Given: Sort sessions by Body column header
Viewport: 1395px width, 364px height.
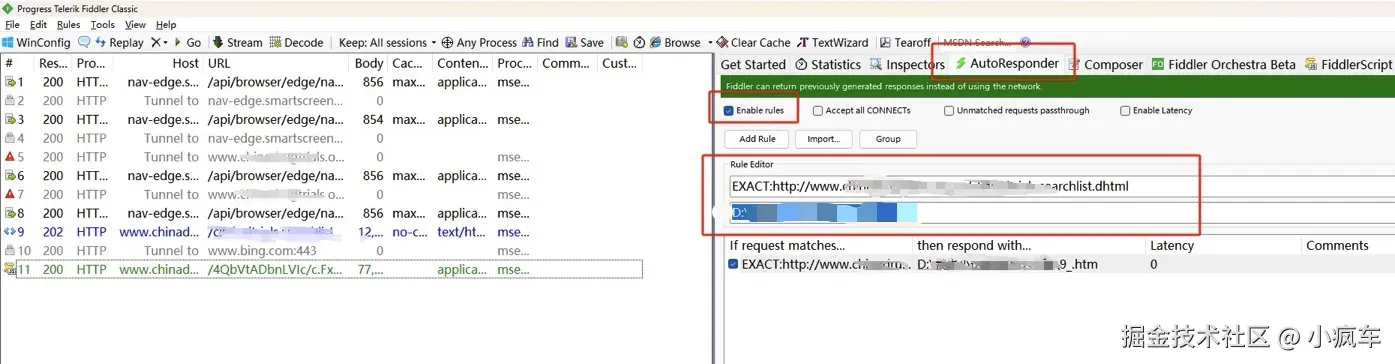Looking at the screenshot, I should coord(368,63).
